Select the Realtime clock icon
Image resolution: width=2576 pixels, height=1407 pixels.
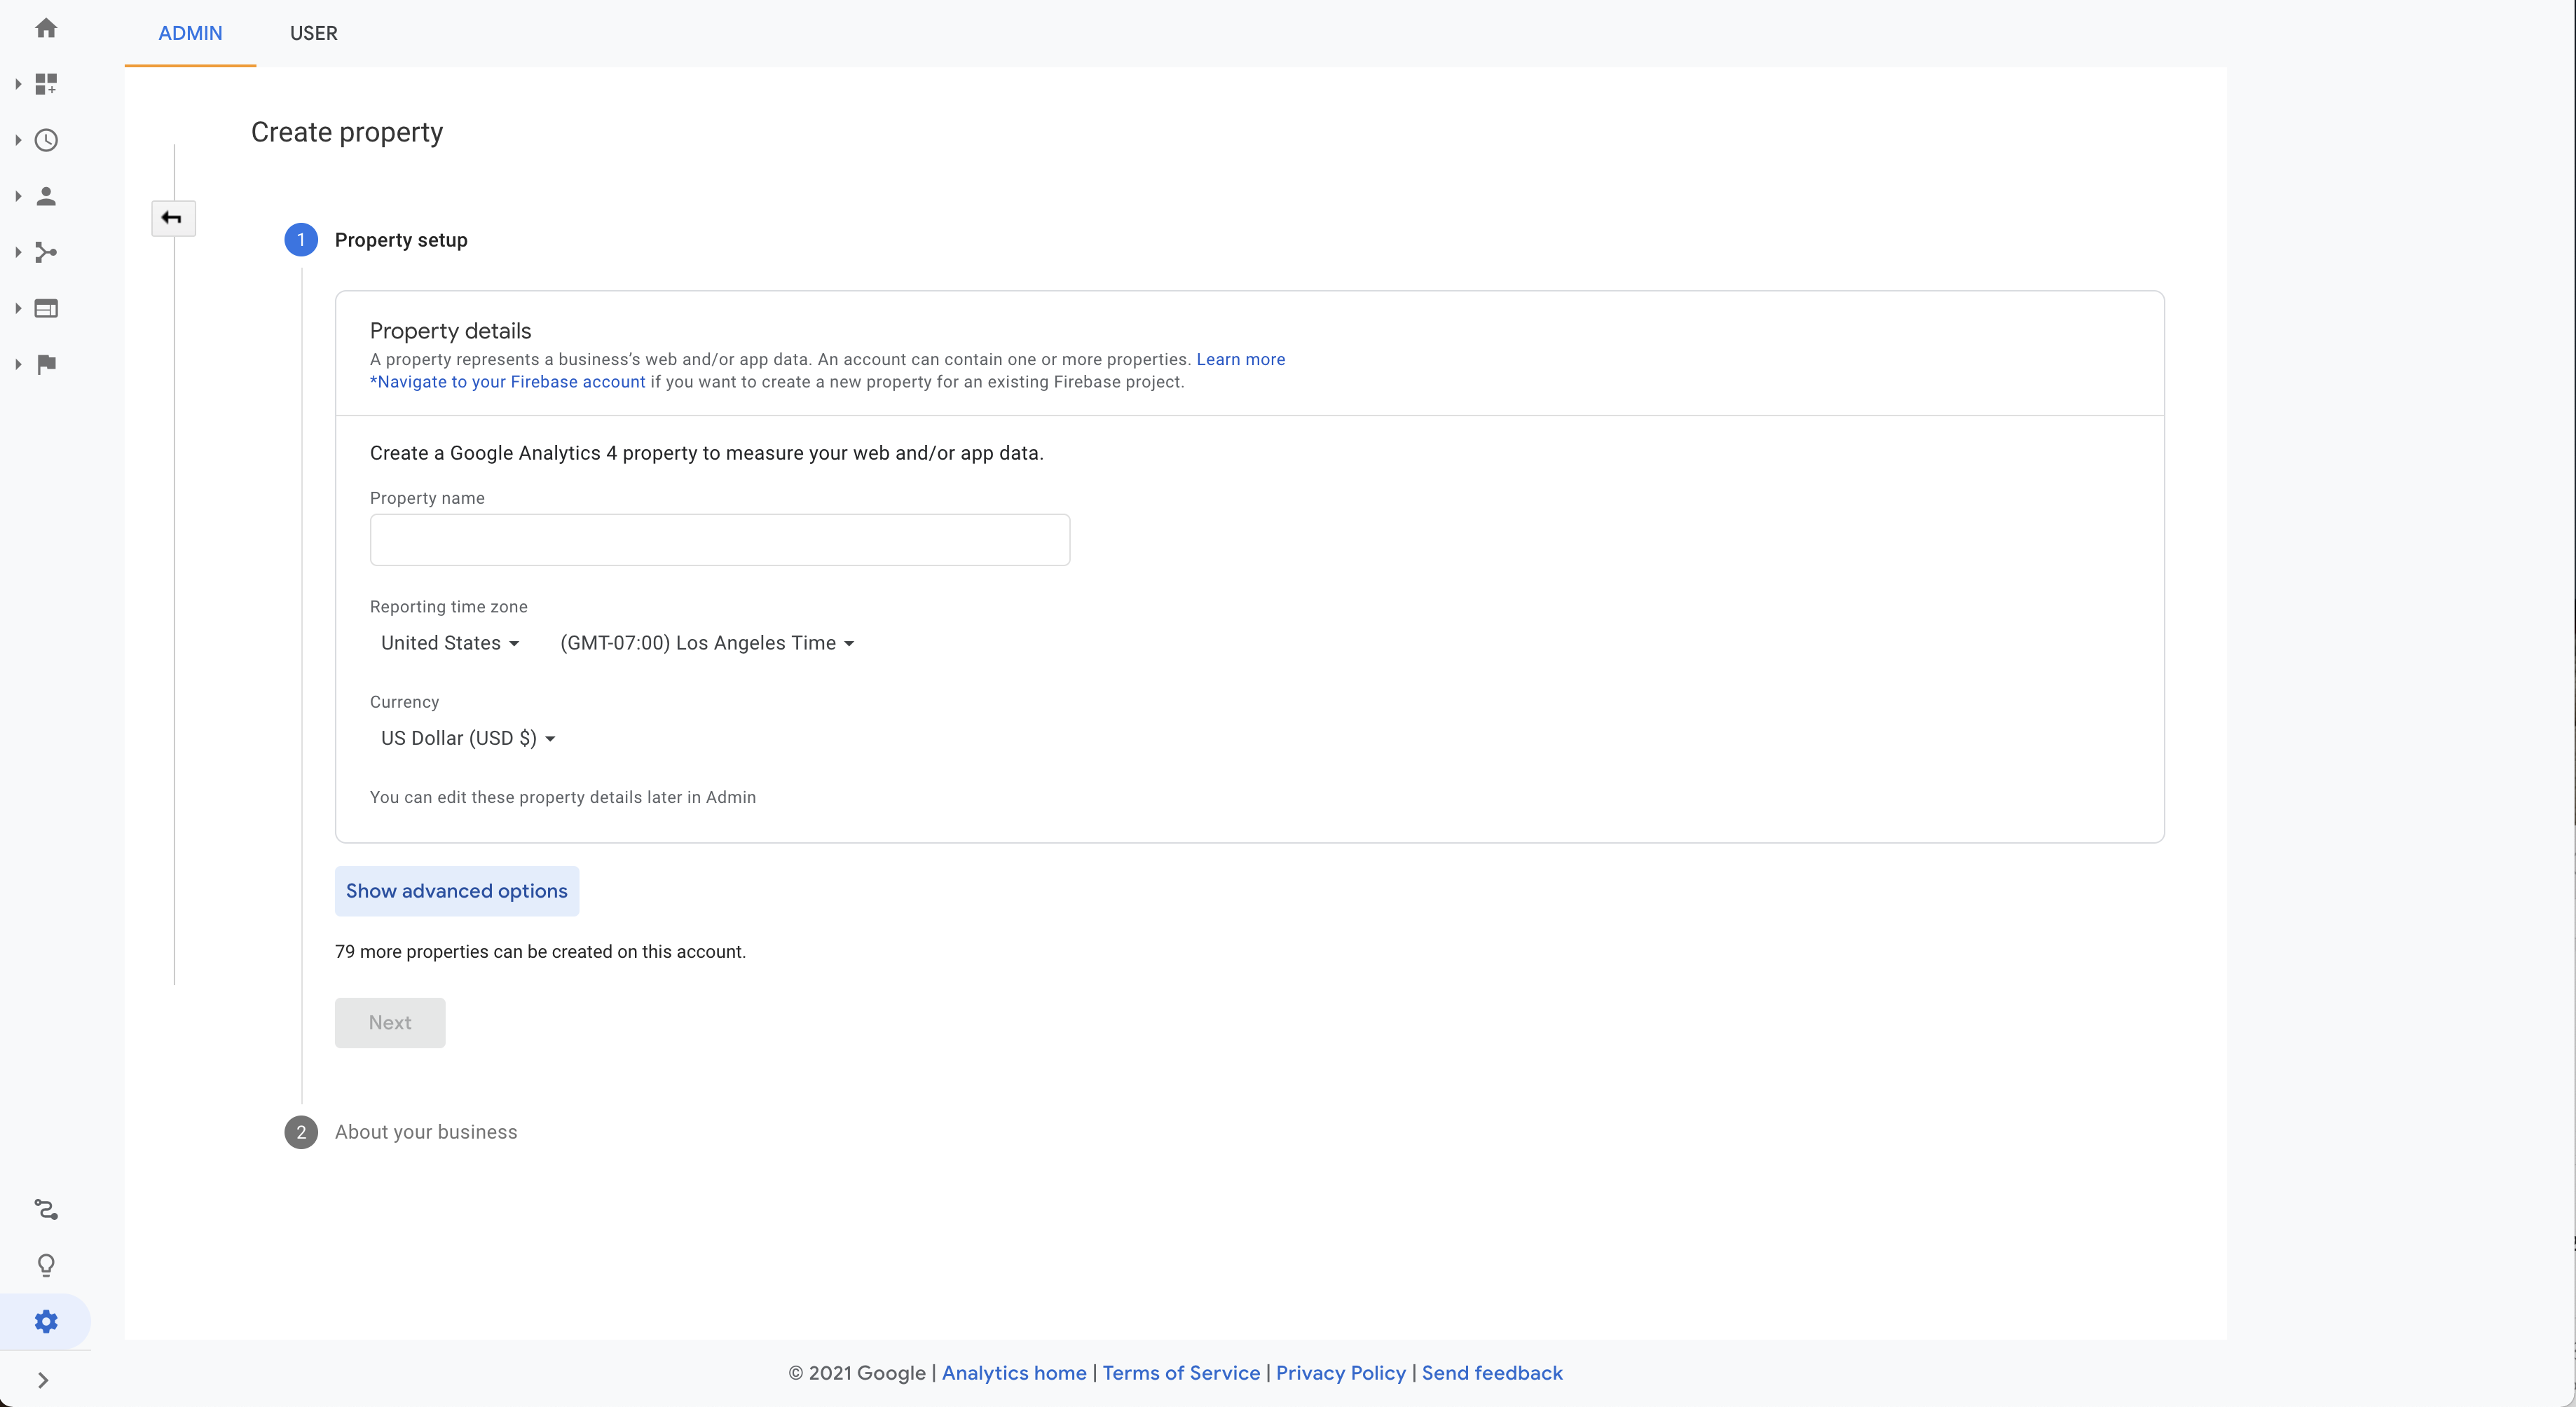click(47, 140)
